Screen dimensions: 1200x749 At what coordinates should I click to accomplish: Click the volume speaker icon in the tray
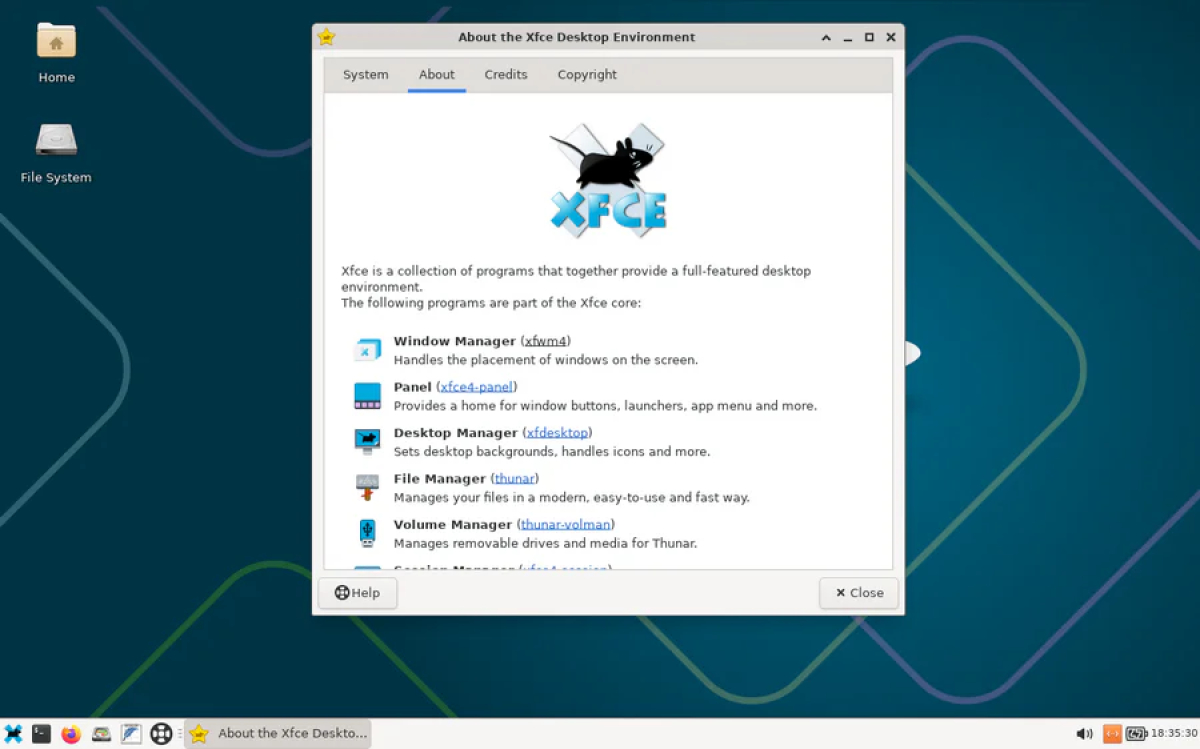[1084, 734]
